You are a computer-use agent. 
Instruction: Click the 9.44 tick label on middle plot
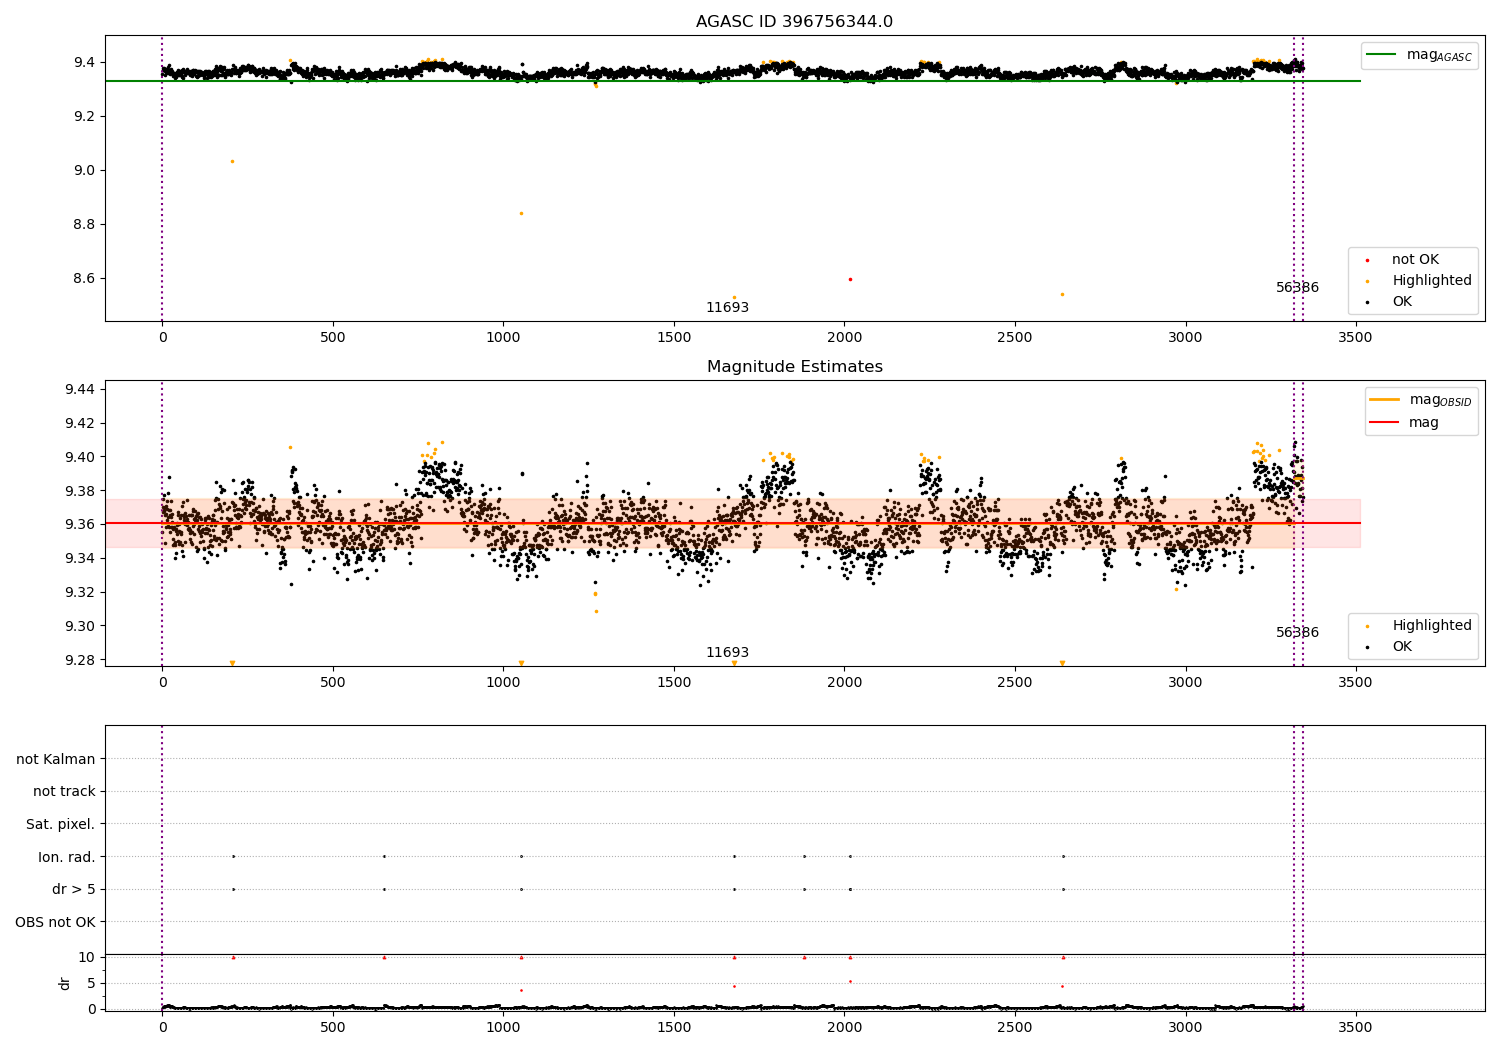(80, 389)
